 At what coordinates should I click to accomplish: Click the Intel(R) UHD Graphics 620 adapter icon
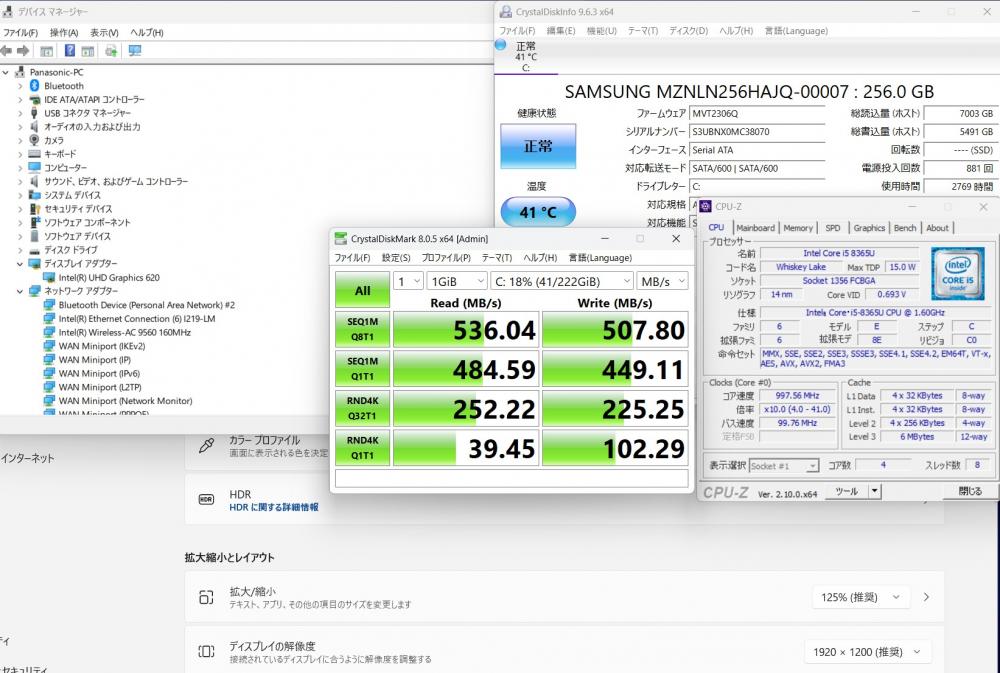tap(49, 277)
